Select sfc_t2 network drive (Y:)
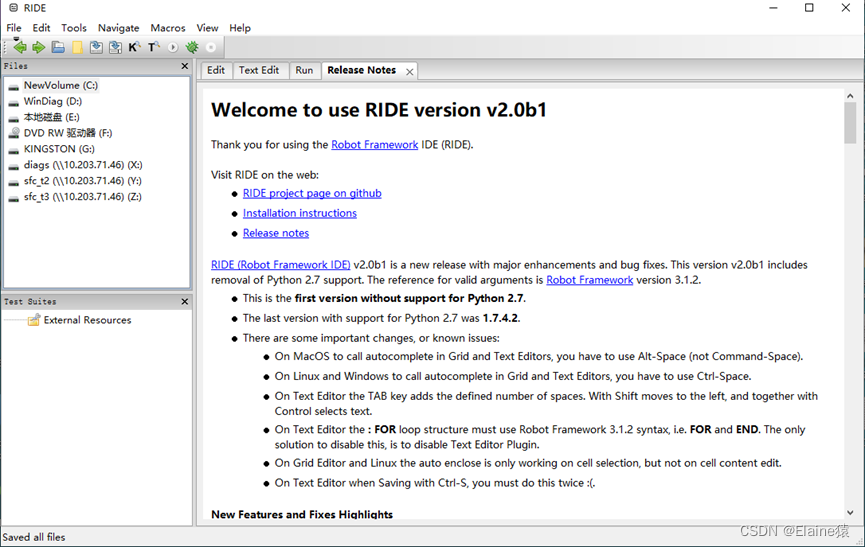Image resolution: width=865 pixels, height=547 pixels. coord(83,181)
